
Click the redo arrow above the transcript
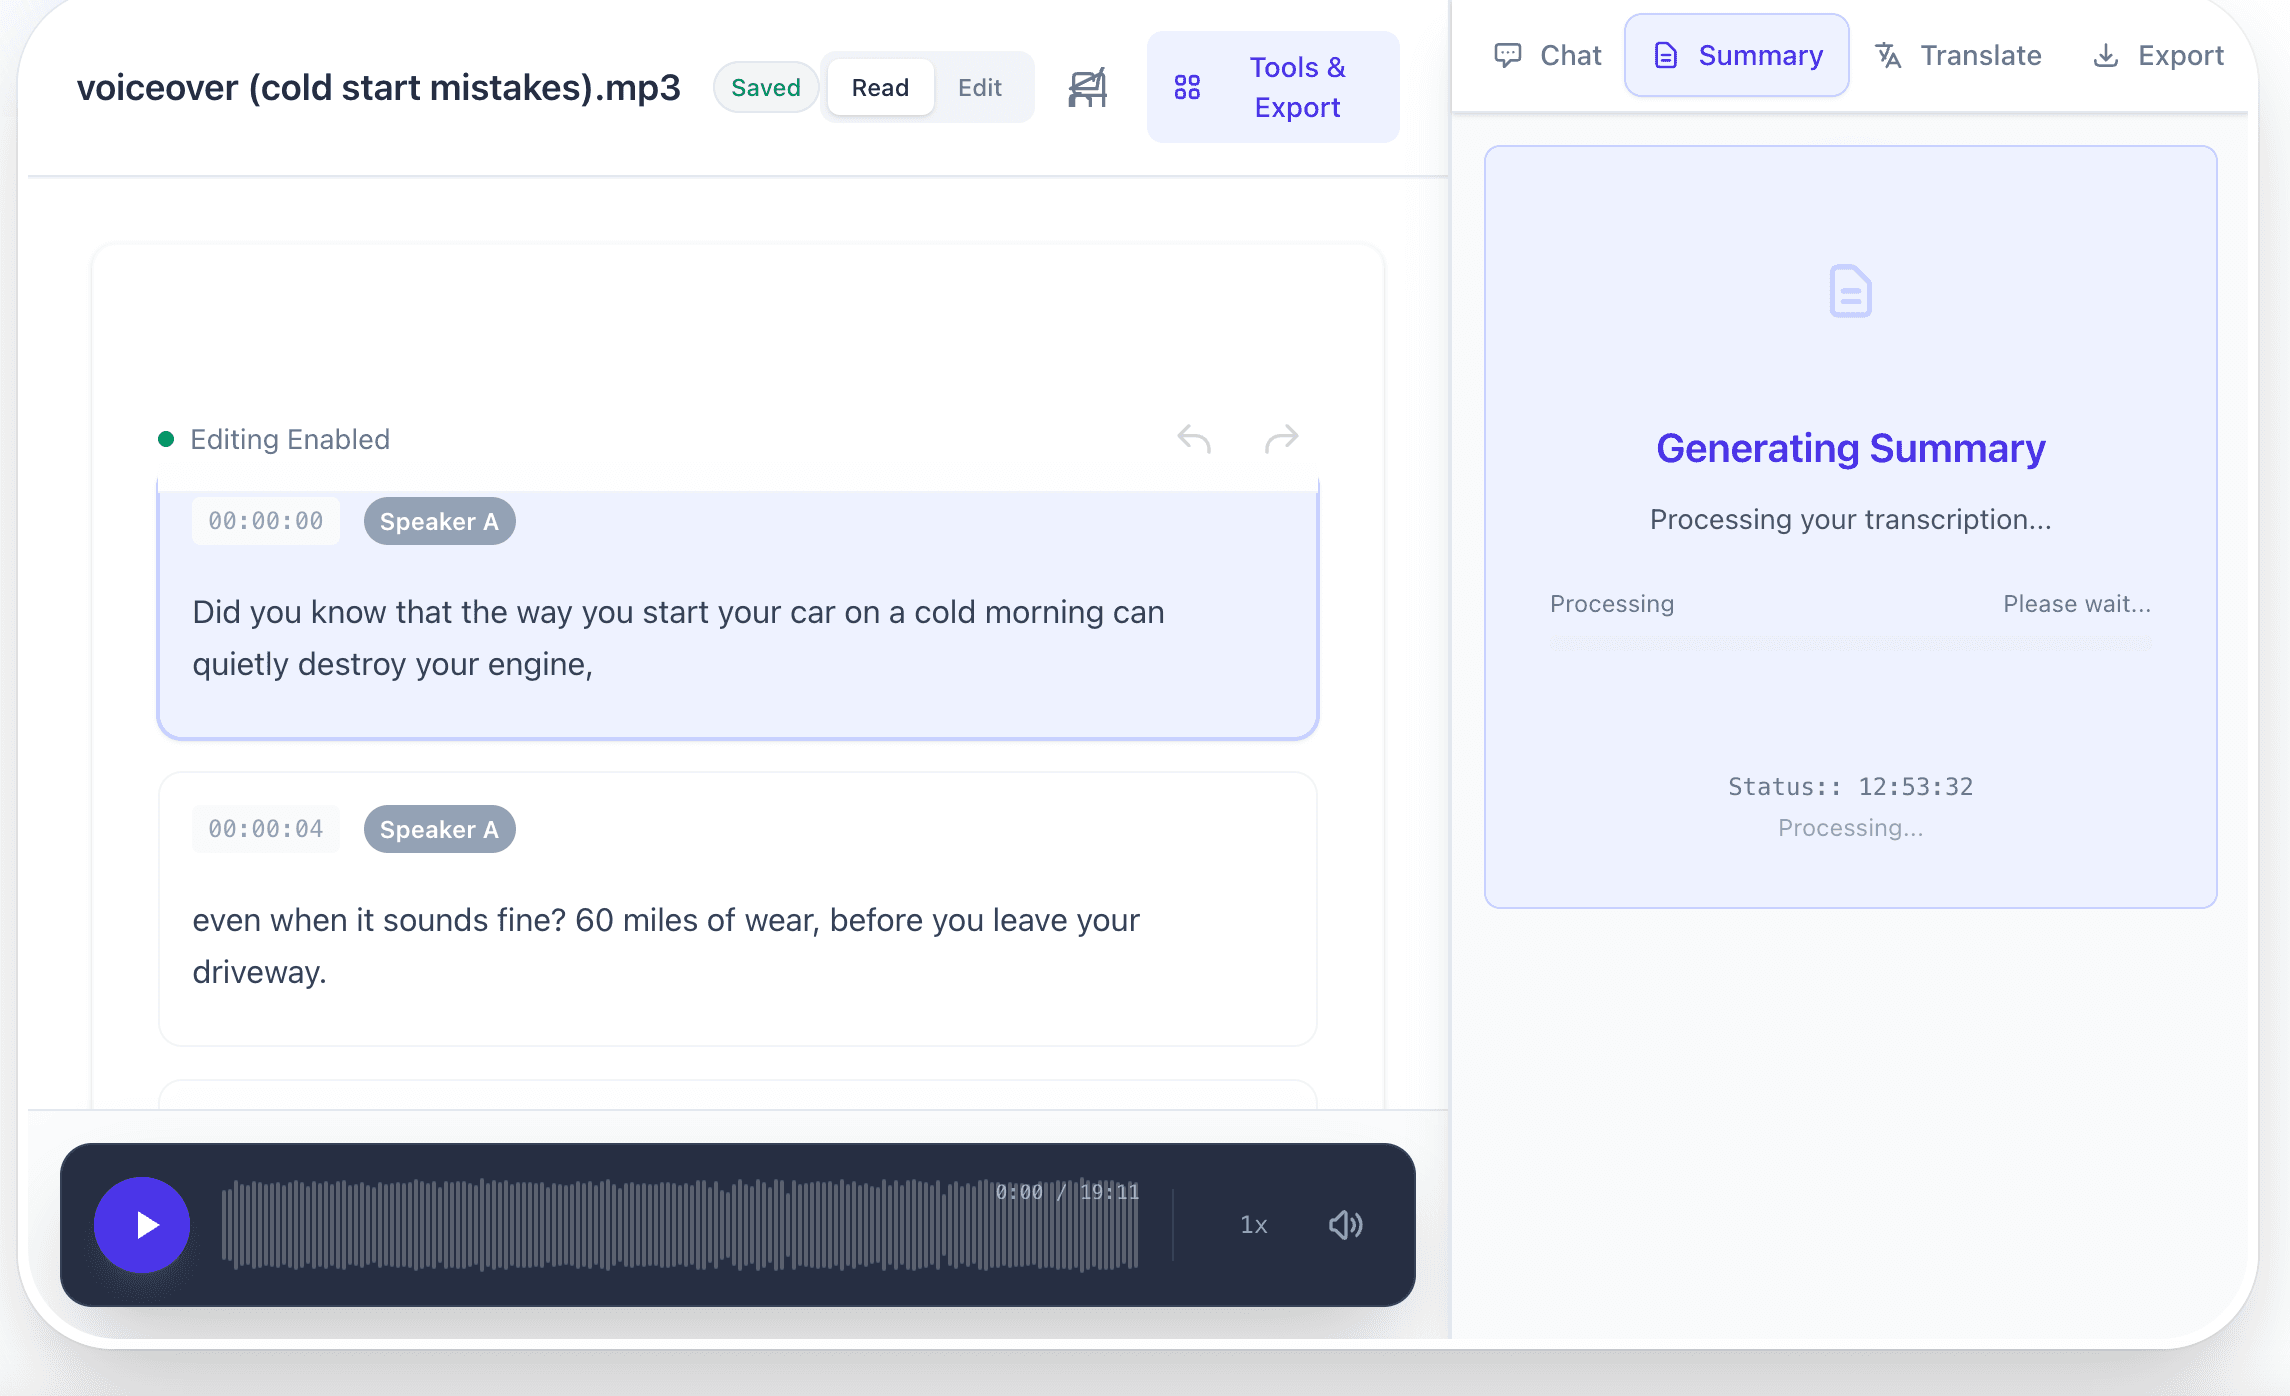coord(1282,438)
